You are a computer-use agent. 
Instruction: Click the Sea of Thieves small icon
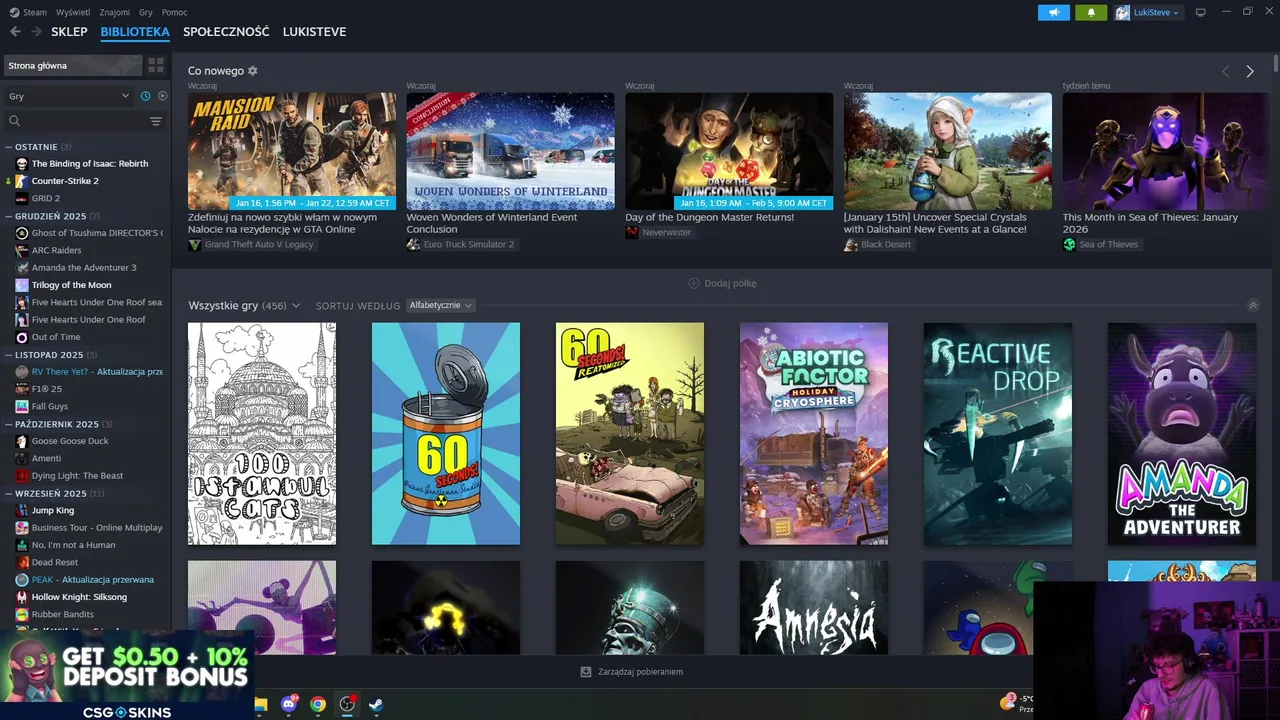[x=1069, y=245]
